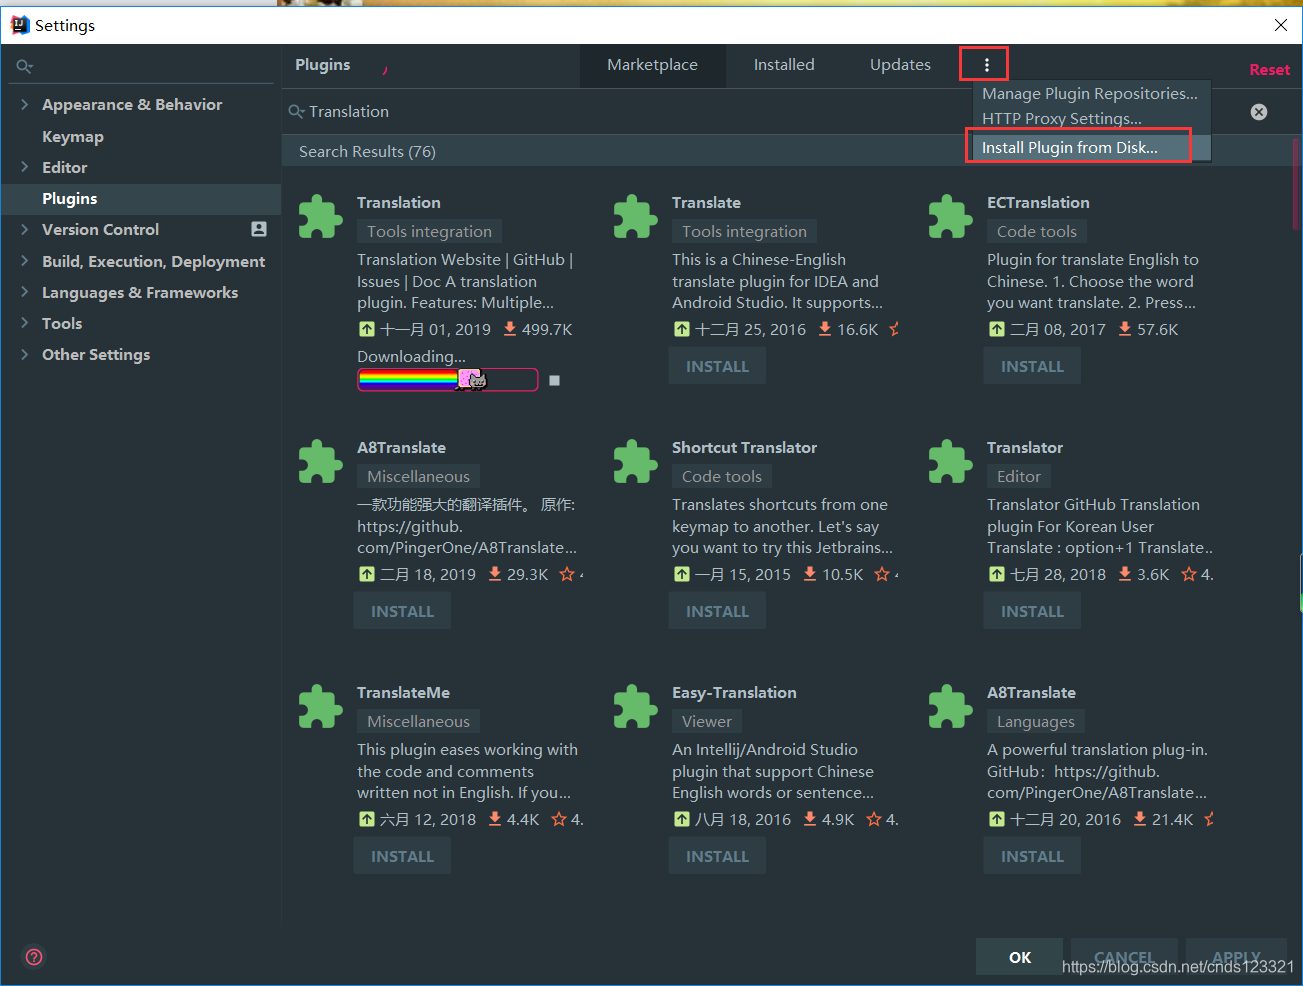Clear the Translation search with the X icon
Image resolution: width=1303 pixels, height=986 pixels.
click(x=1259, y=112)
